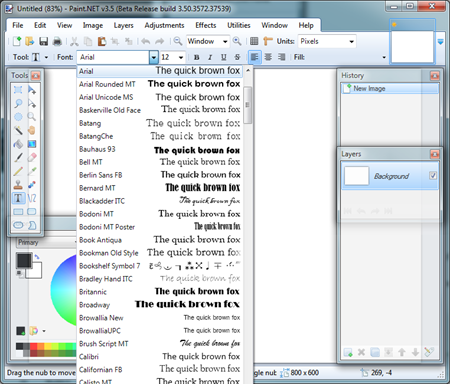Open the Window zoom level dropdown

225,41
